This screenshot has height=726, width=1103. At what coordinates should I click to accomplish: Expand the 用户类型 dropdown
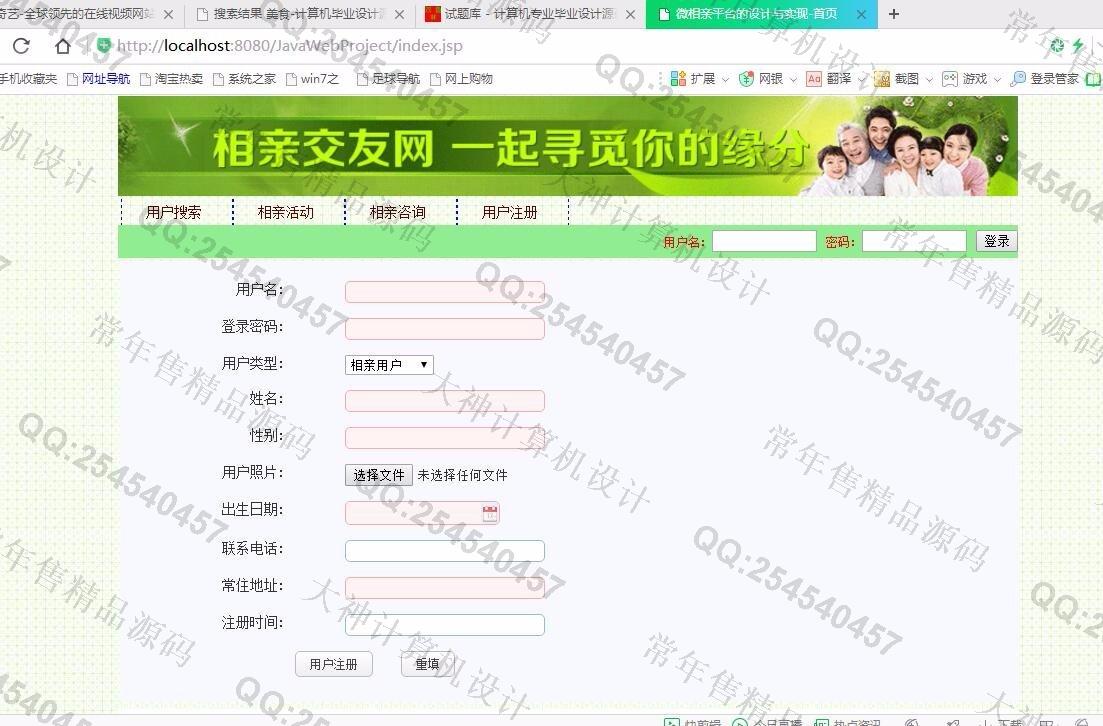click(x=389, y=365)
